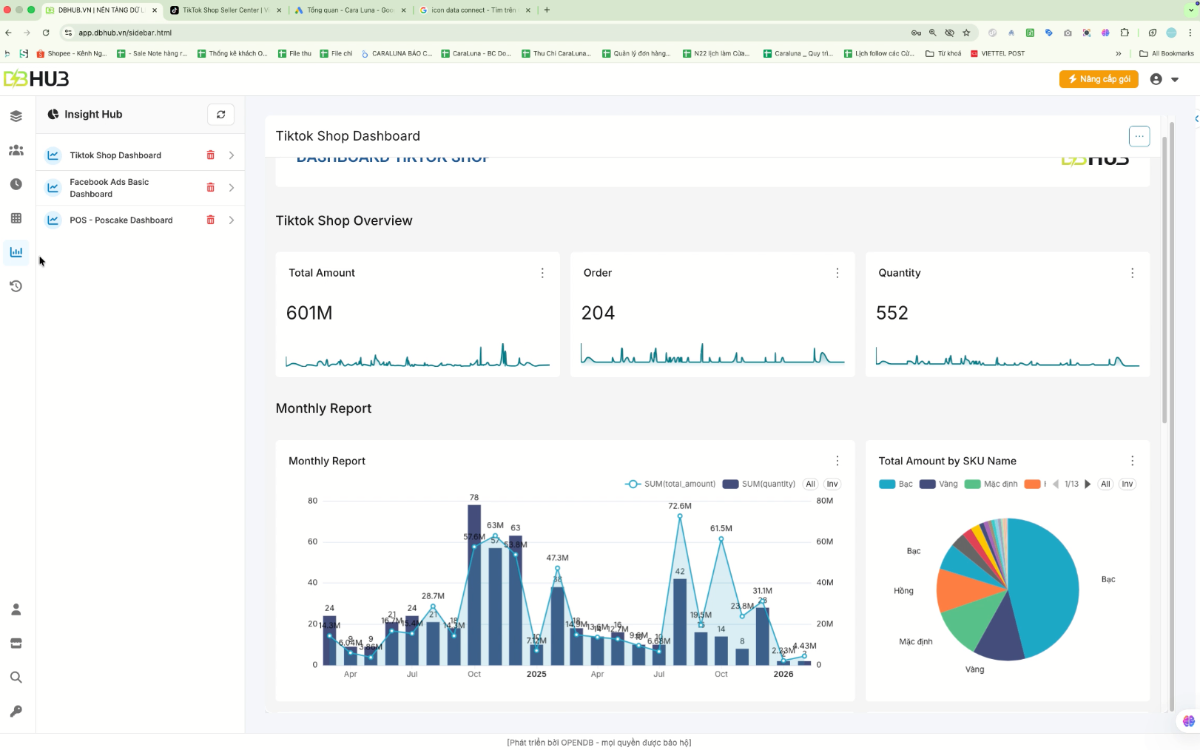Click the browser address bar
This screenshot has height=750, width=1200.
[x=480, y=32]
